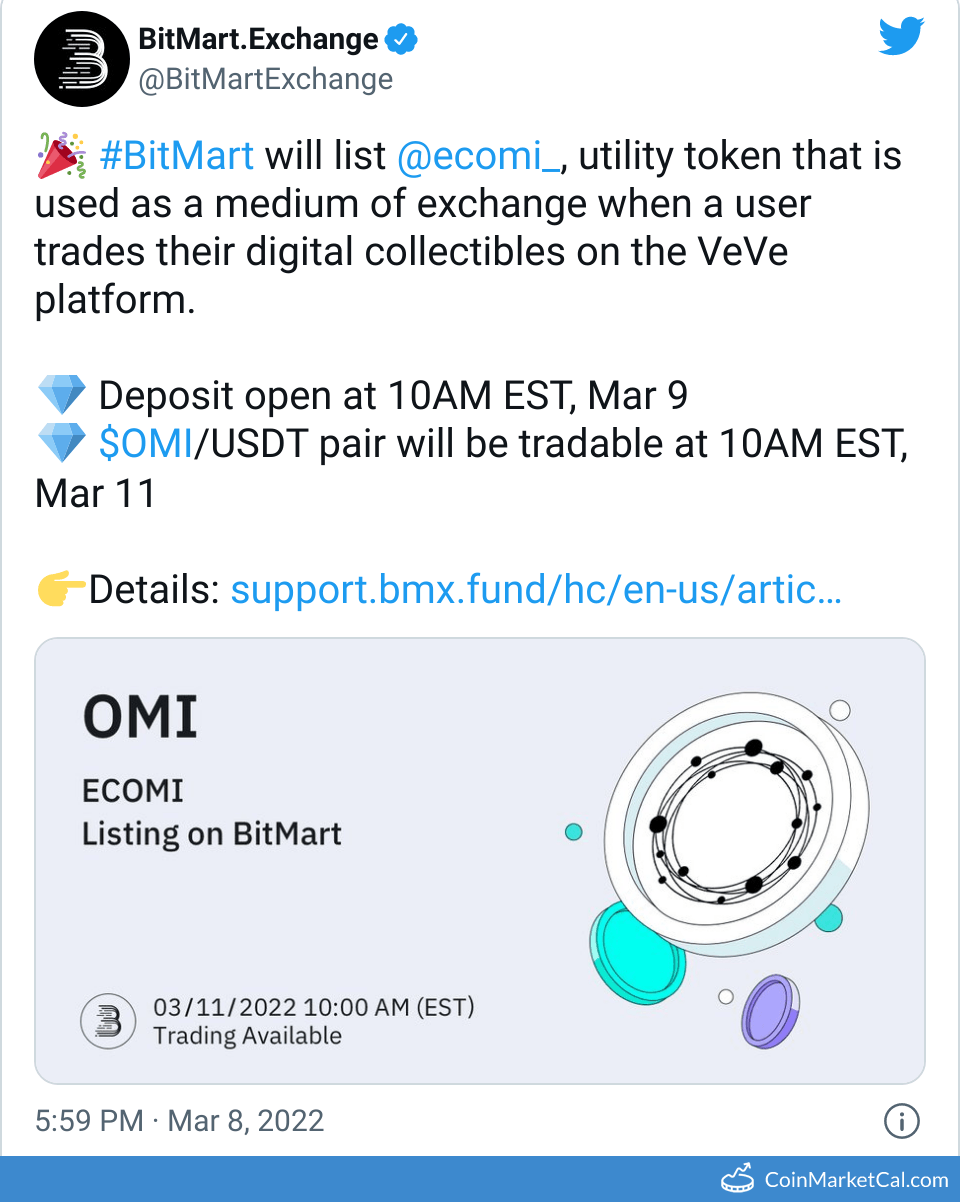This screenshot has height=1202, width=960.
Task: Click the pointing finger emoji before Details
Action: (61, 590)
